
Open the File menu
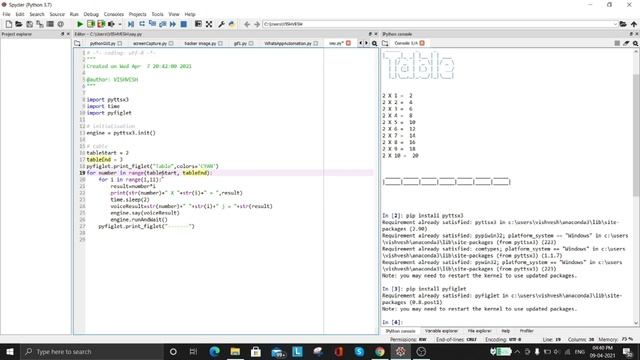[7, 14]
